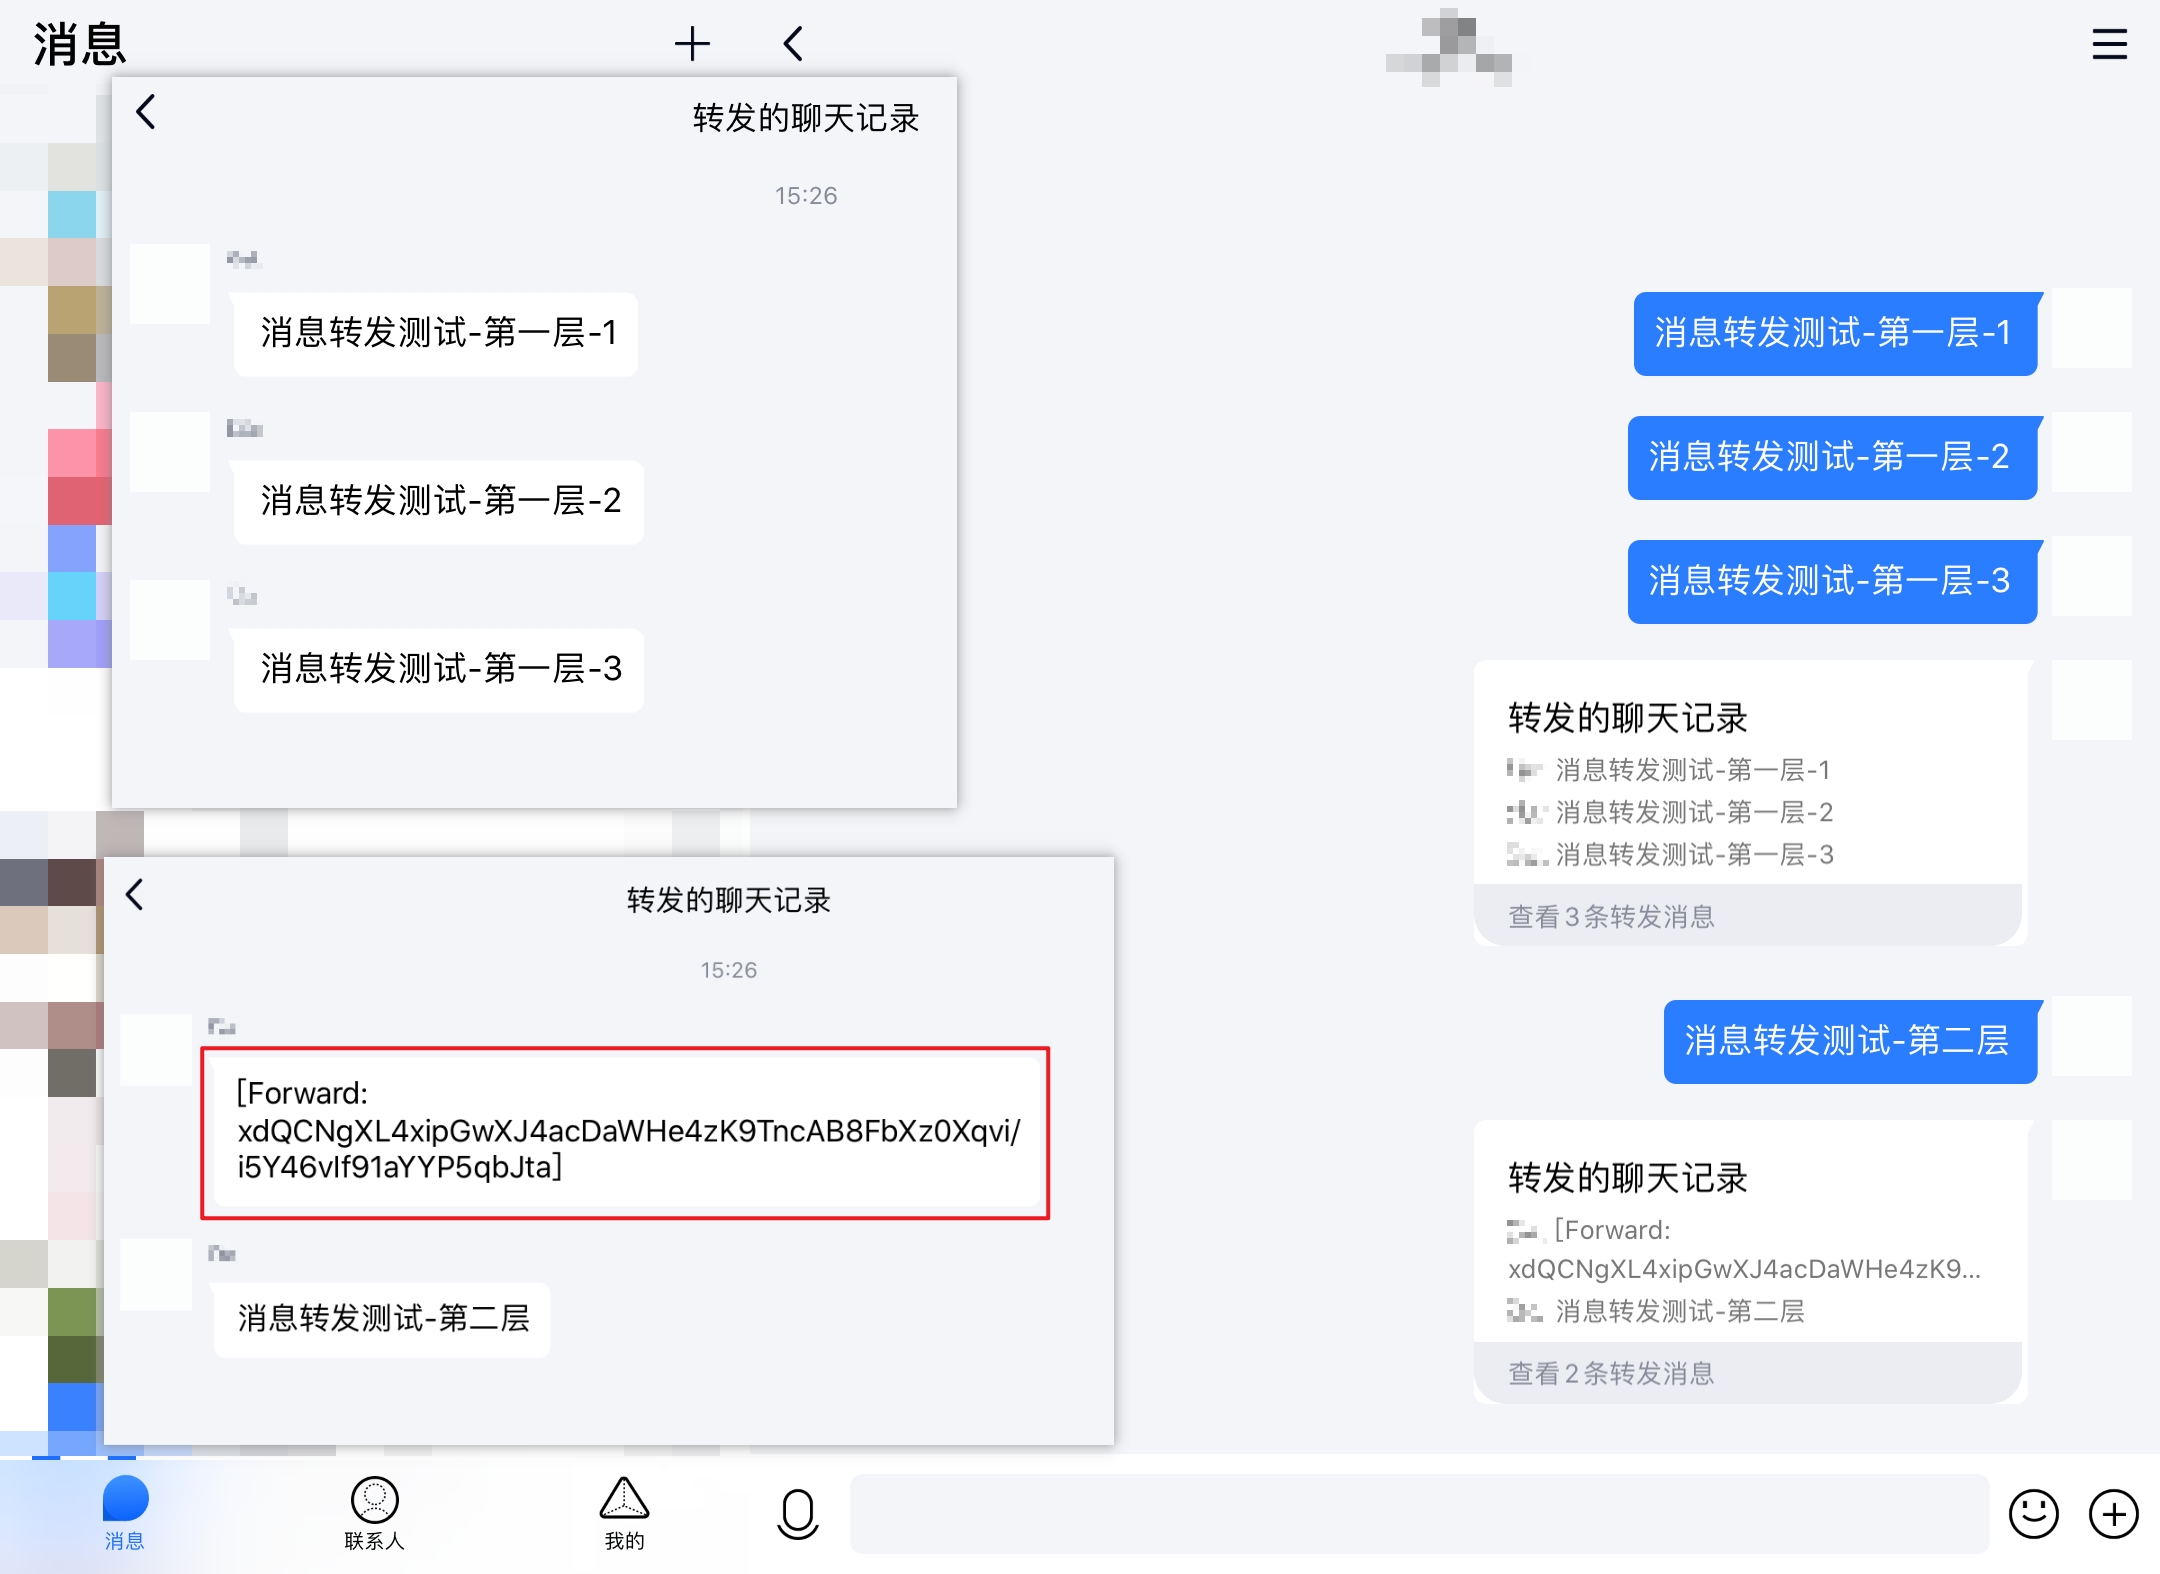Open the 转发的聊天记录 forwarded record card
The height and width of the screenshot is (1574, 2160).
point(1750,790)
